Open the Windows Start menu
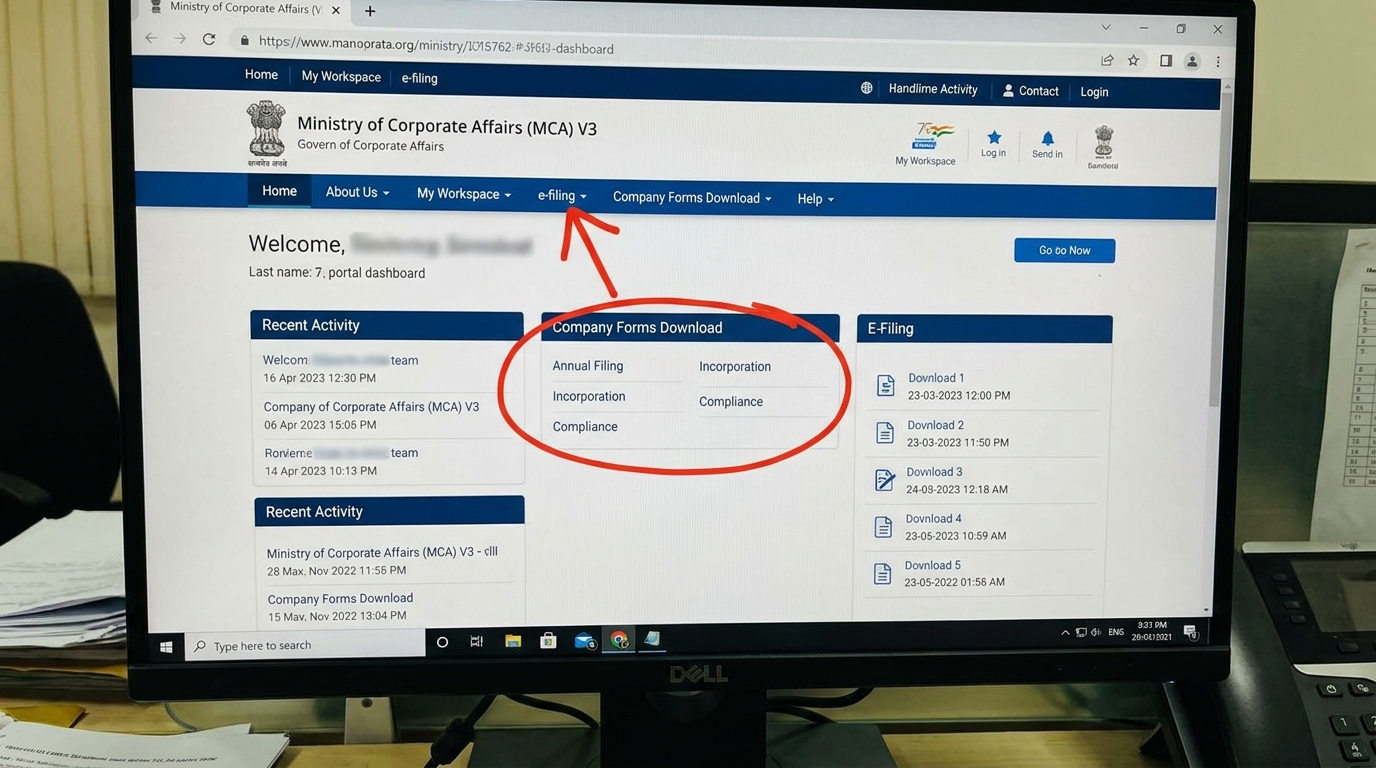1376x768 pixels. (166, 647)
